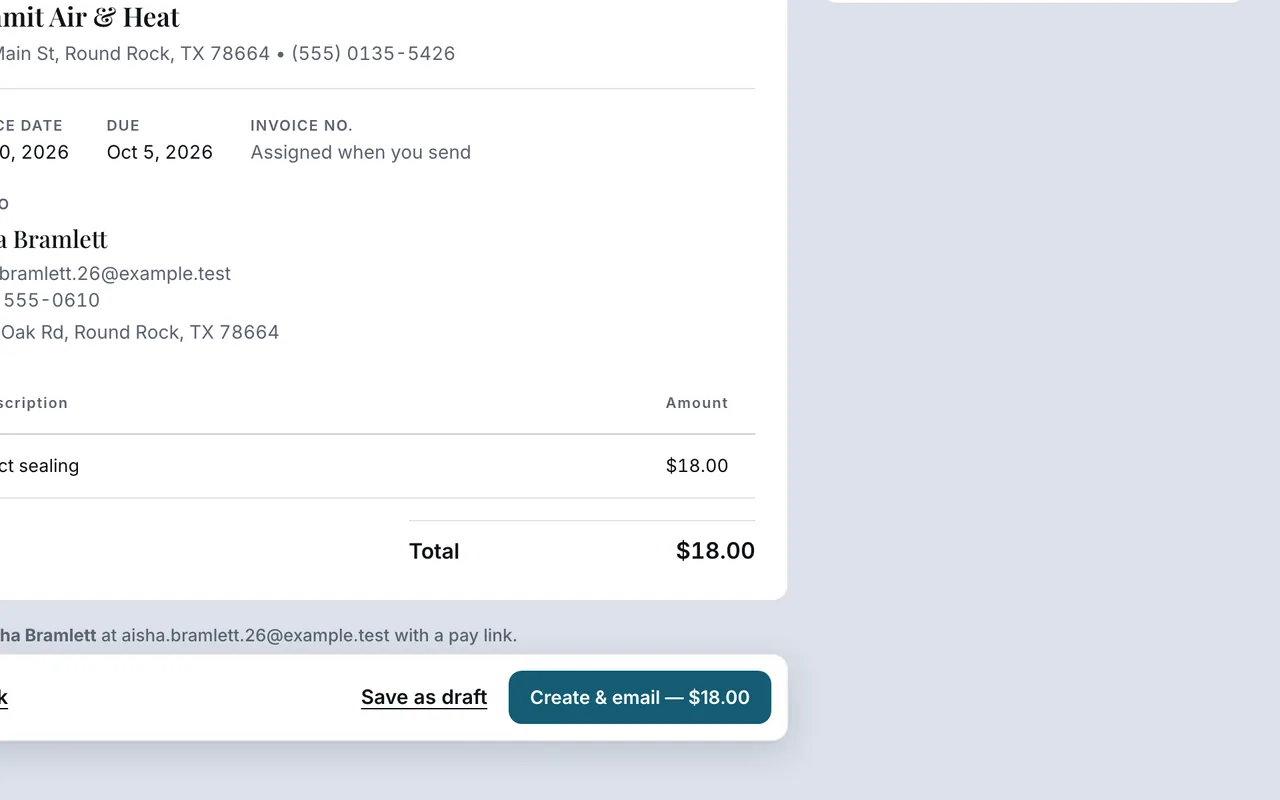The image size is (1280, 800).
Task: Click aisha.bramlett.26@example.test in the pay link note
Action: click(x=255, y=635)
